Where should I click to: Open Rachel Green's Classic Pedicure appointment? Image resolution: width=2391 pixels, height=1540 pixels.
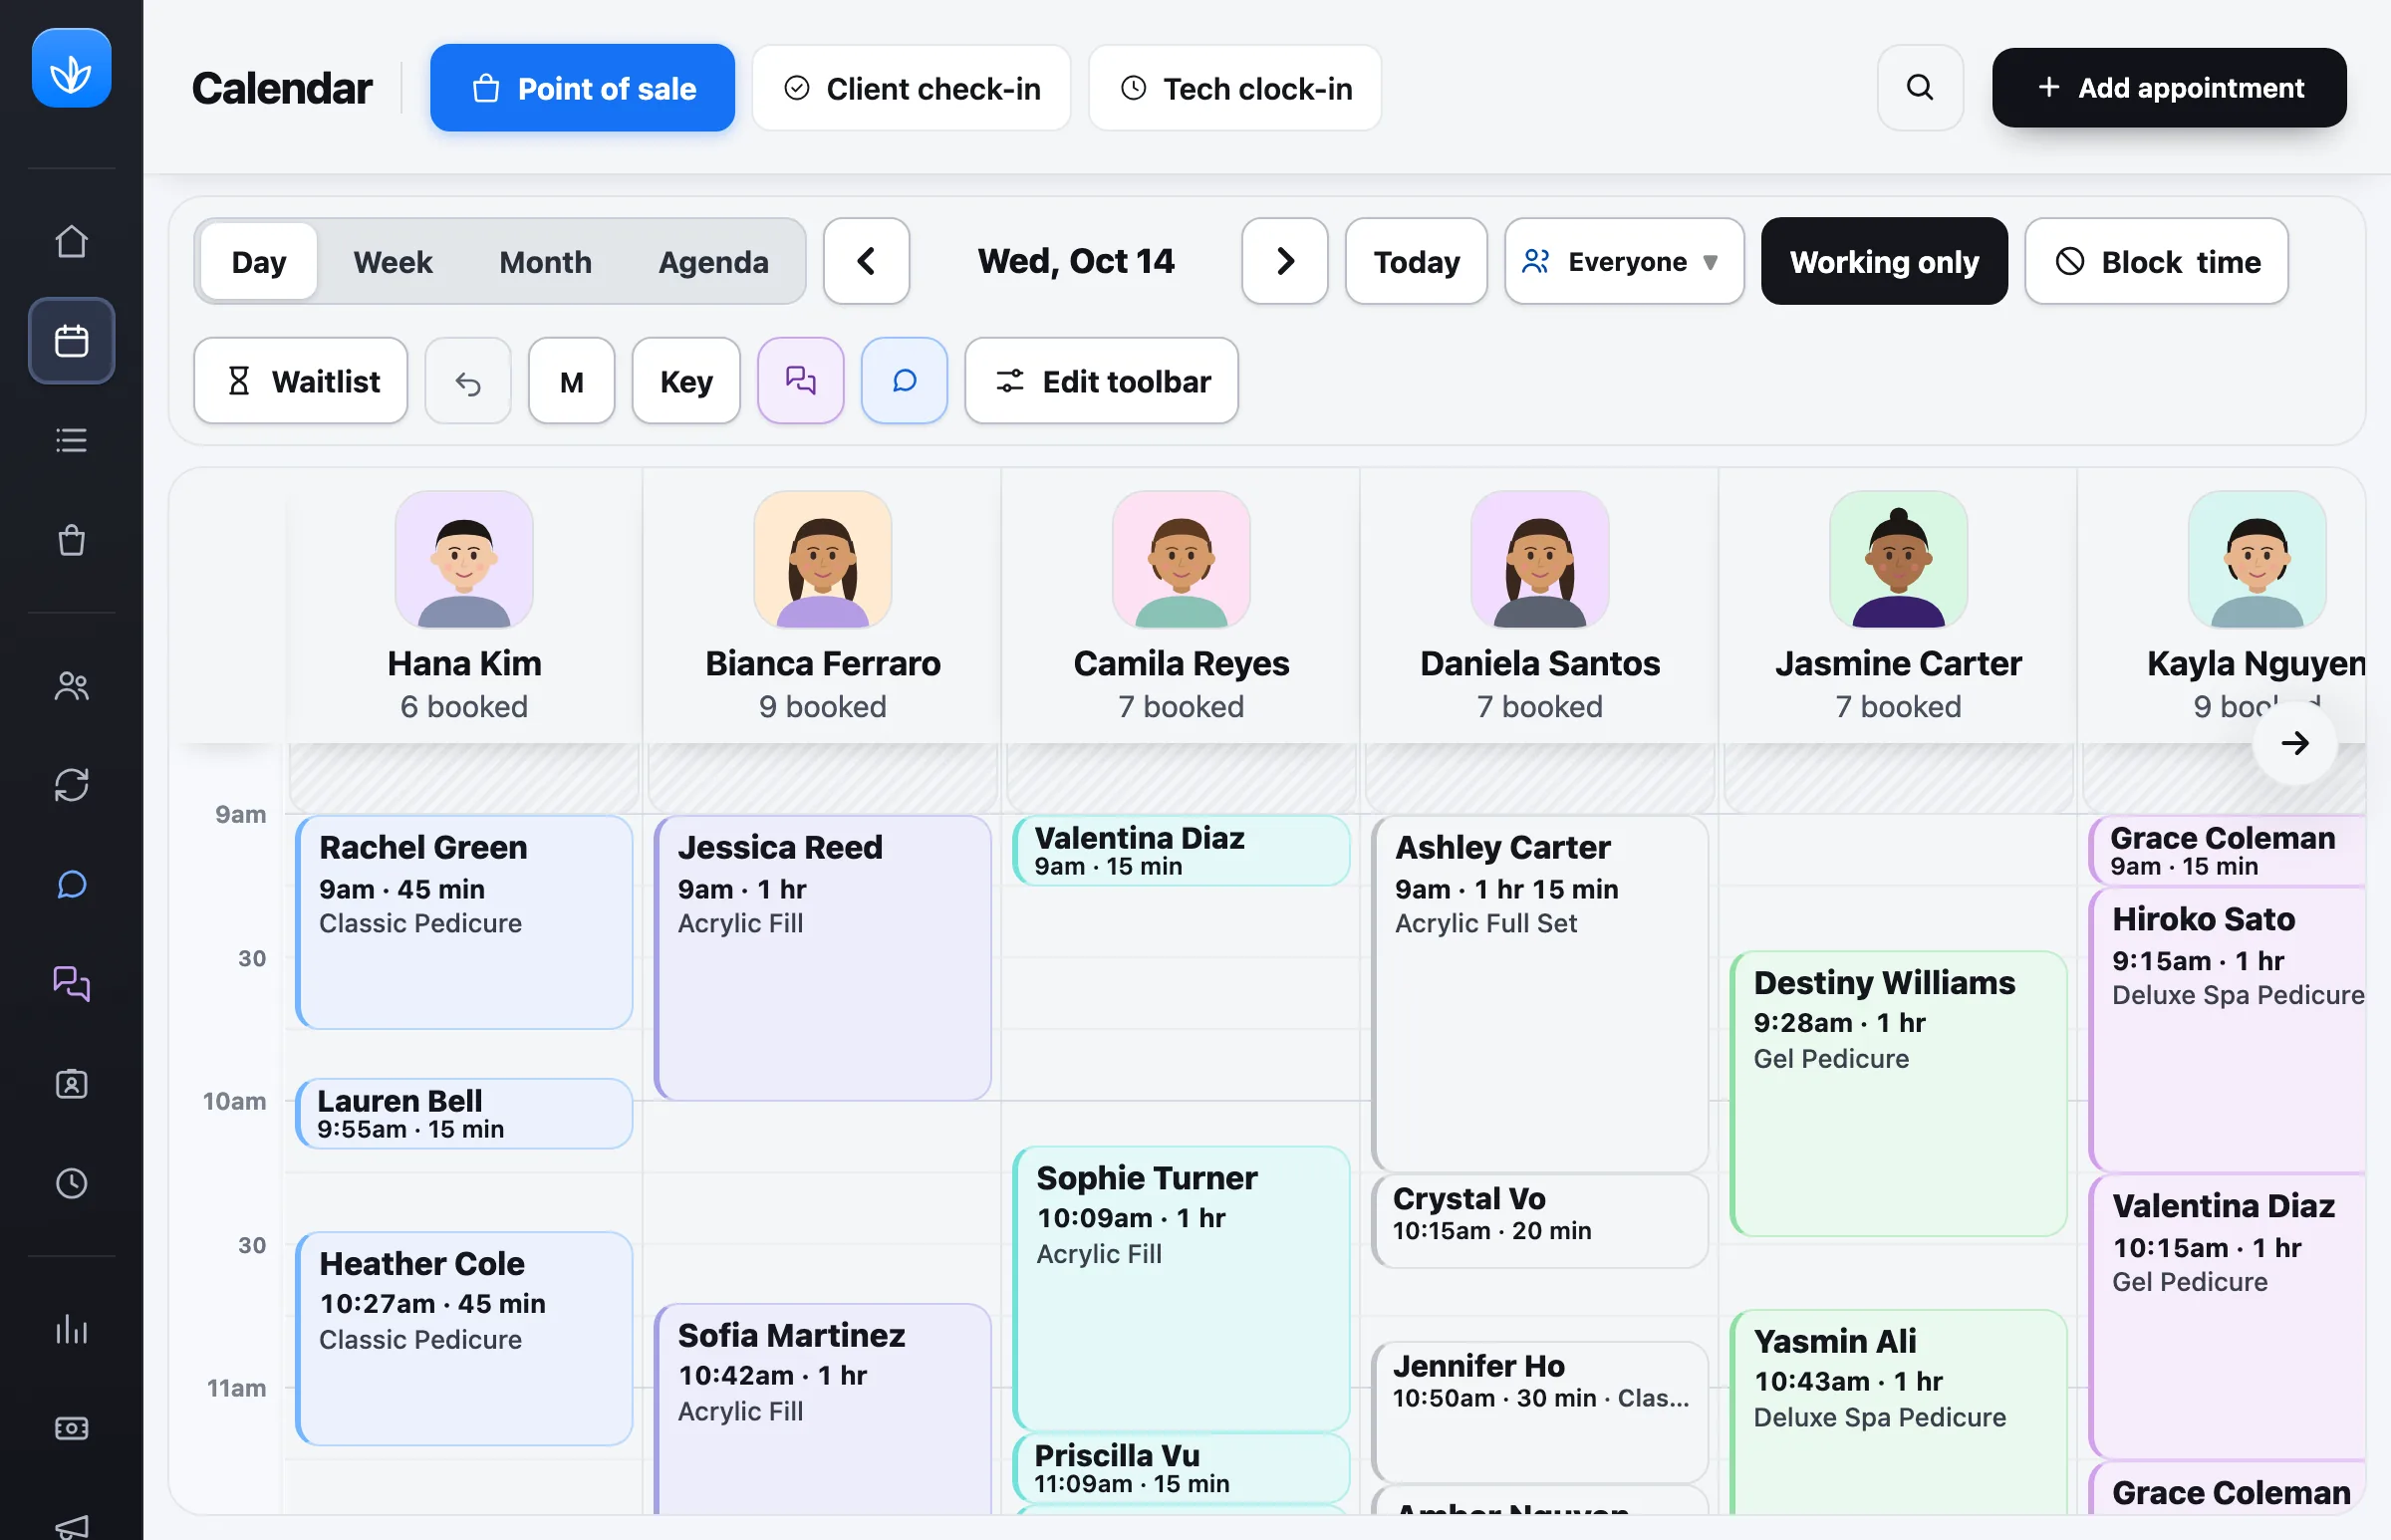pyautogui.click(x=464, y=922)
